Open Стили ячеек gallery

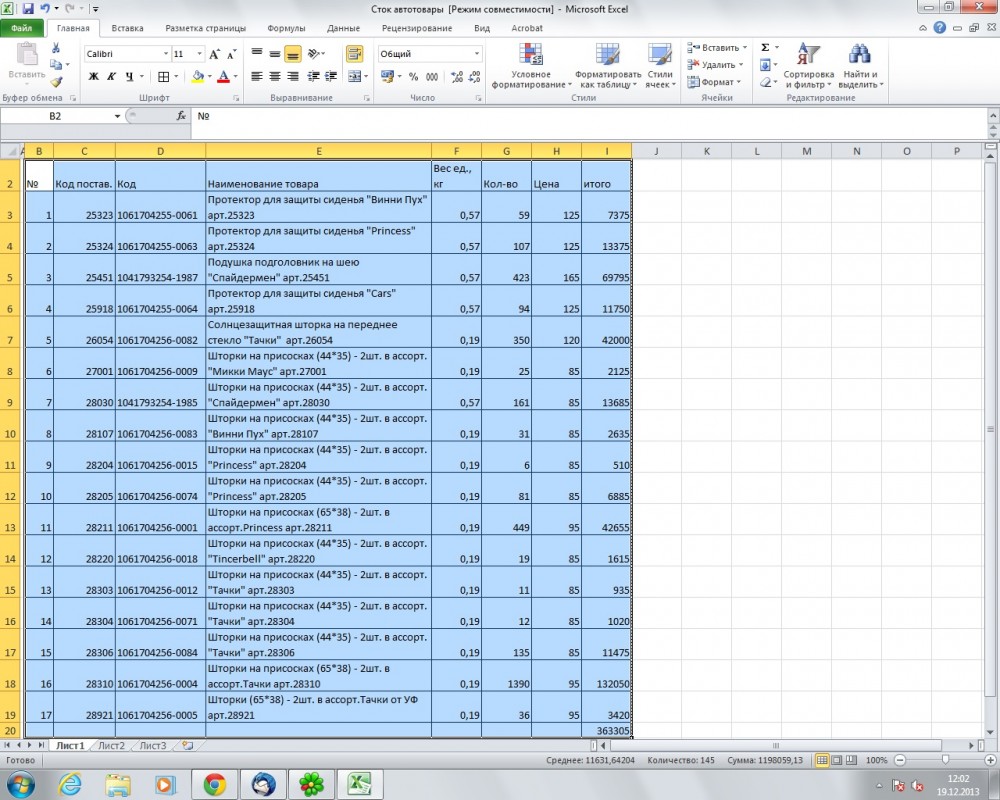660,66
